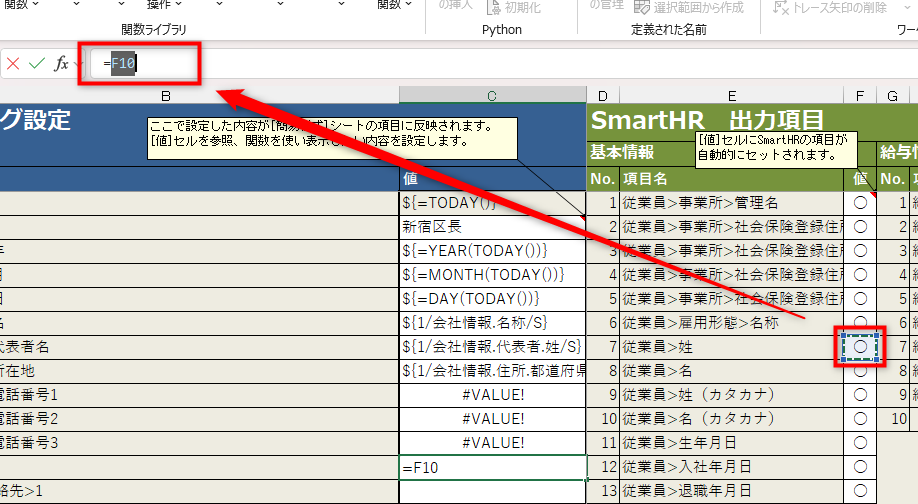Click the 従業員>入社年月日 cell
The height and width of the screenshot is (504, 918).
click(x=731, y=466)
